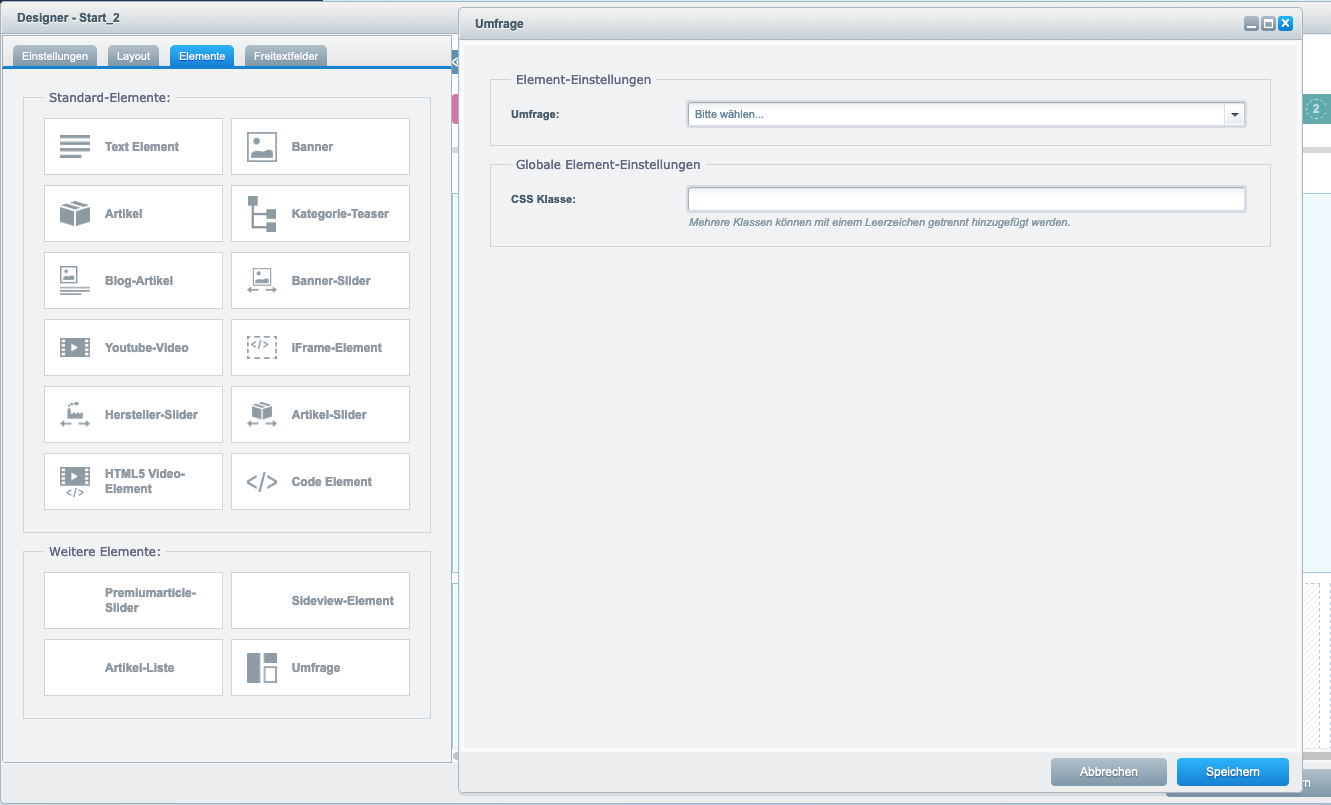This screenshot has width=1331, height=805.
Task: Choose the Youtube-Video film icon
Action: 75,348
